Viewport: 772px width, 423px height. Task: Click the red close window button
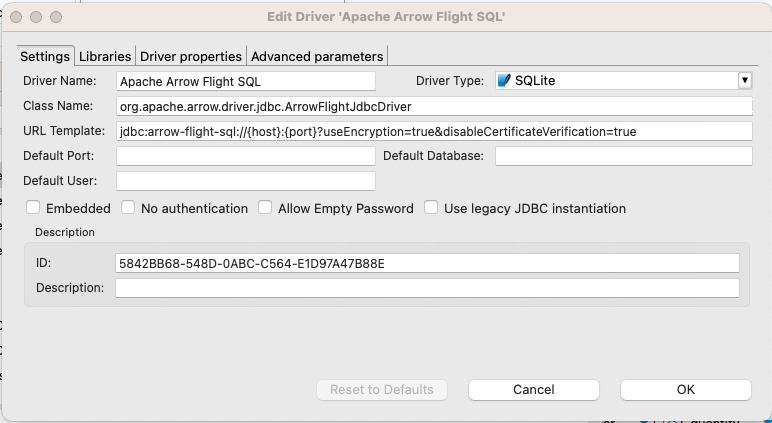15,17
